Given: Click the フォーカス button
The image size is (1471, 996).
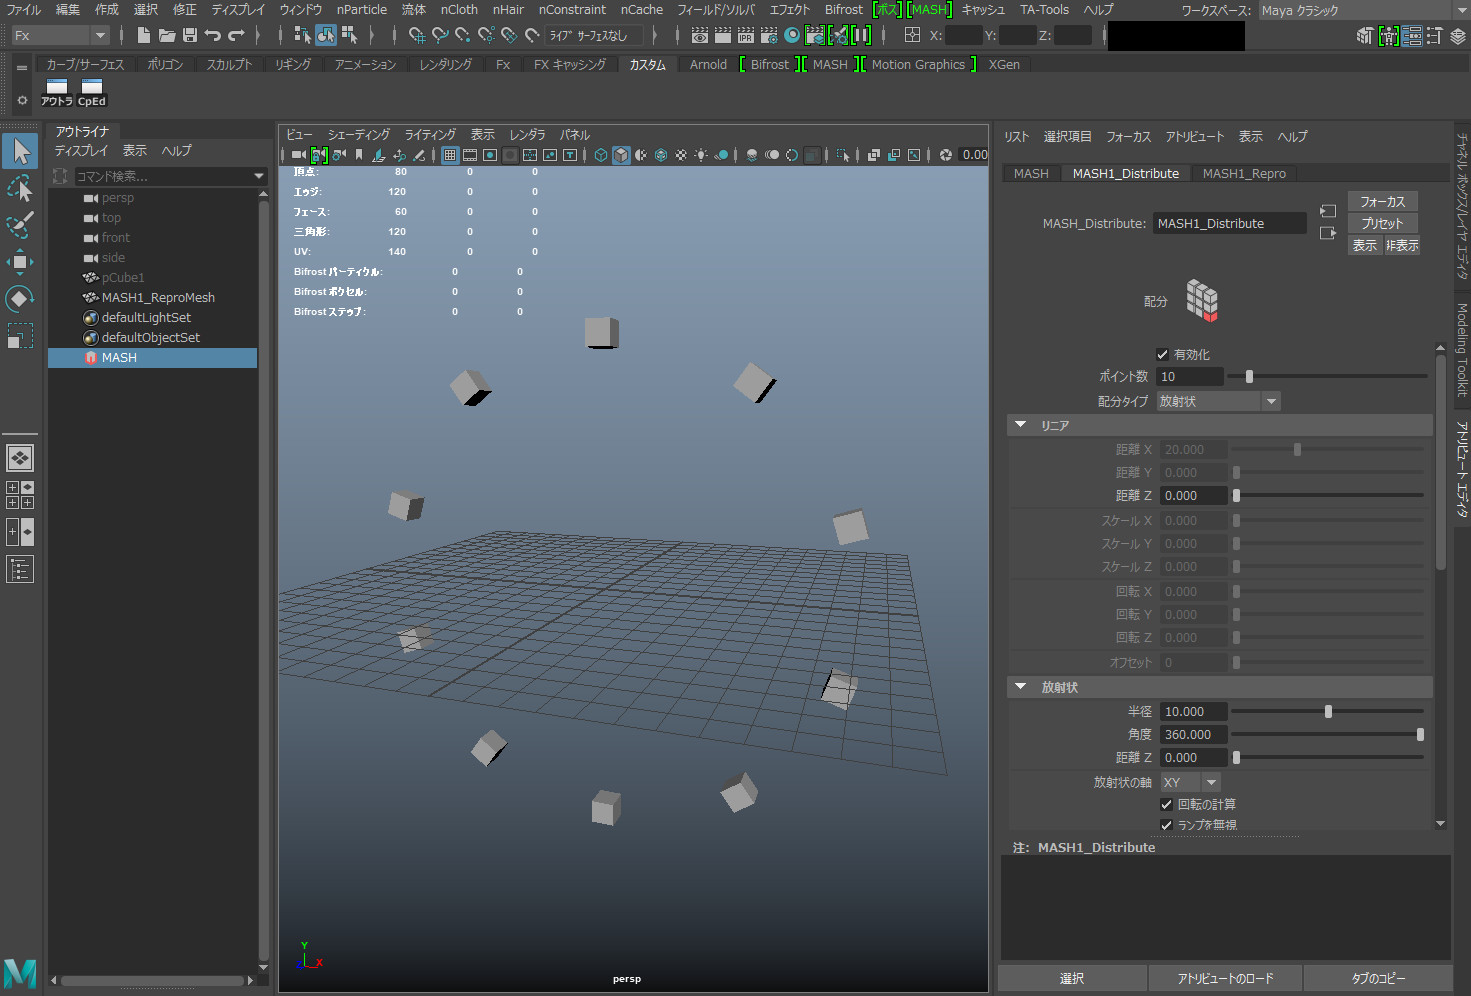Looking at the screenshot, I should [1383, 201].
